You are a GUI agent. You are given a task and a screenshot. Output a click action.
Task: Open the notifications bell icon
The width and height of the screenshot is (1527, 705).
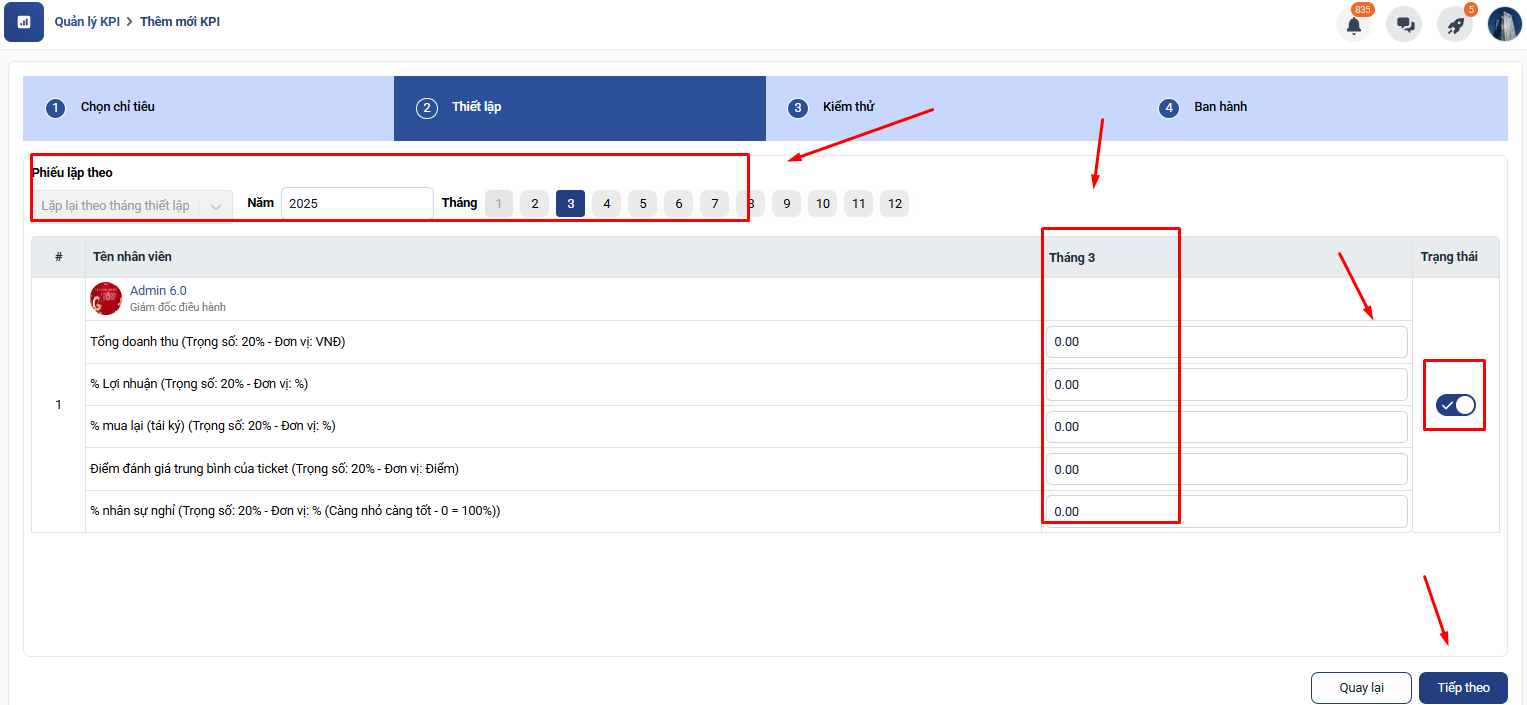1354,25
